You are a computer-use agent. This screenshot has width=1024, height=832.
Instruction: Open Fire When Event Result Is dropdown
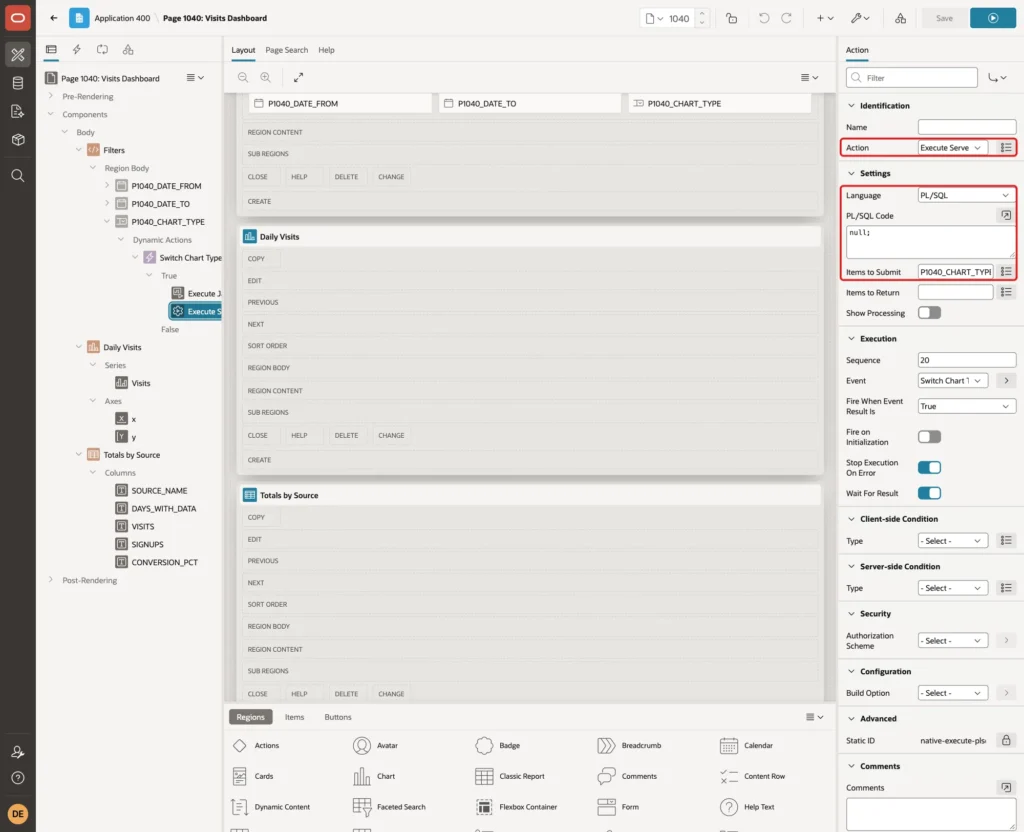[x=966, y=406]
